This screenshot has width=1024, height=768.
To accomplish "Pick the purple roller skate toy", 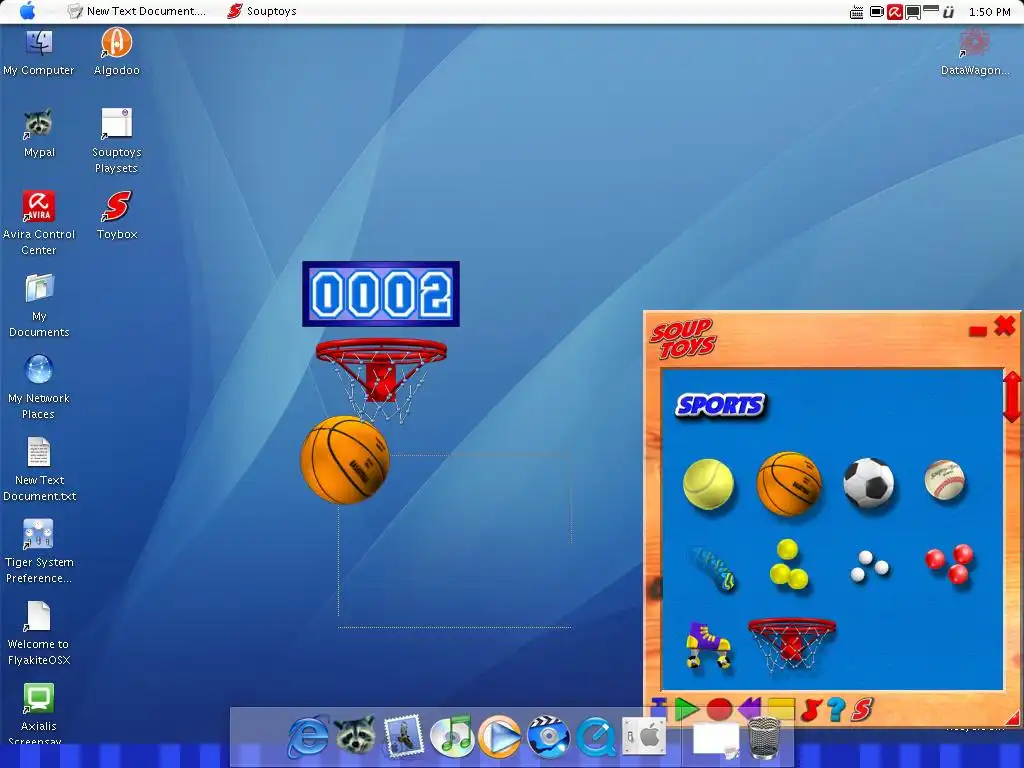I will click(x=708, y=645).
